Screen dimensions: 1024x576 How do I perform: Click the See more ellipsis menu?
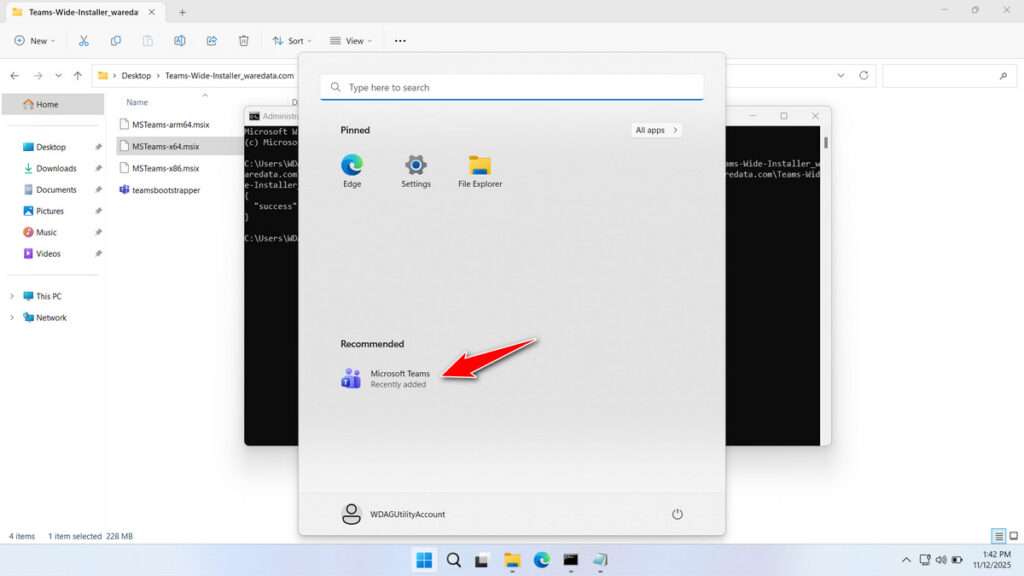click(x=400, y=40)
